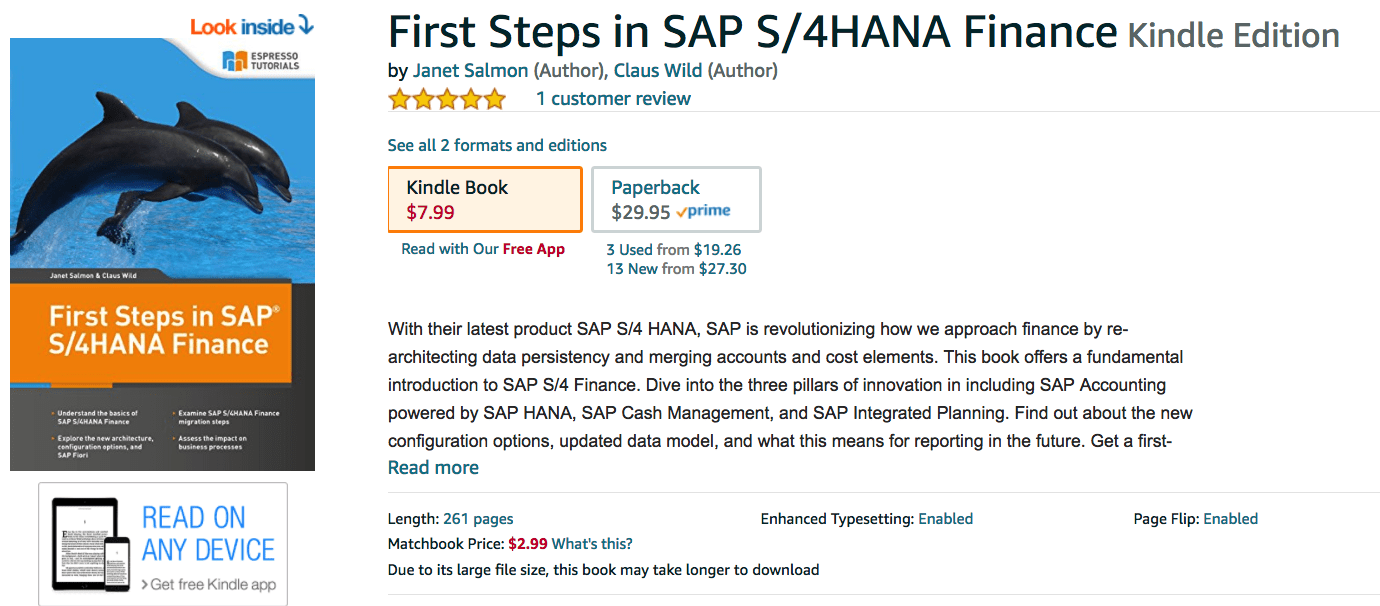Screen dimensions: 1380x606
Task: Click the 261 pages length link
Action: 478,519
